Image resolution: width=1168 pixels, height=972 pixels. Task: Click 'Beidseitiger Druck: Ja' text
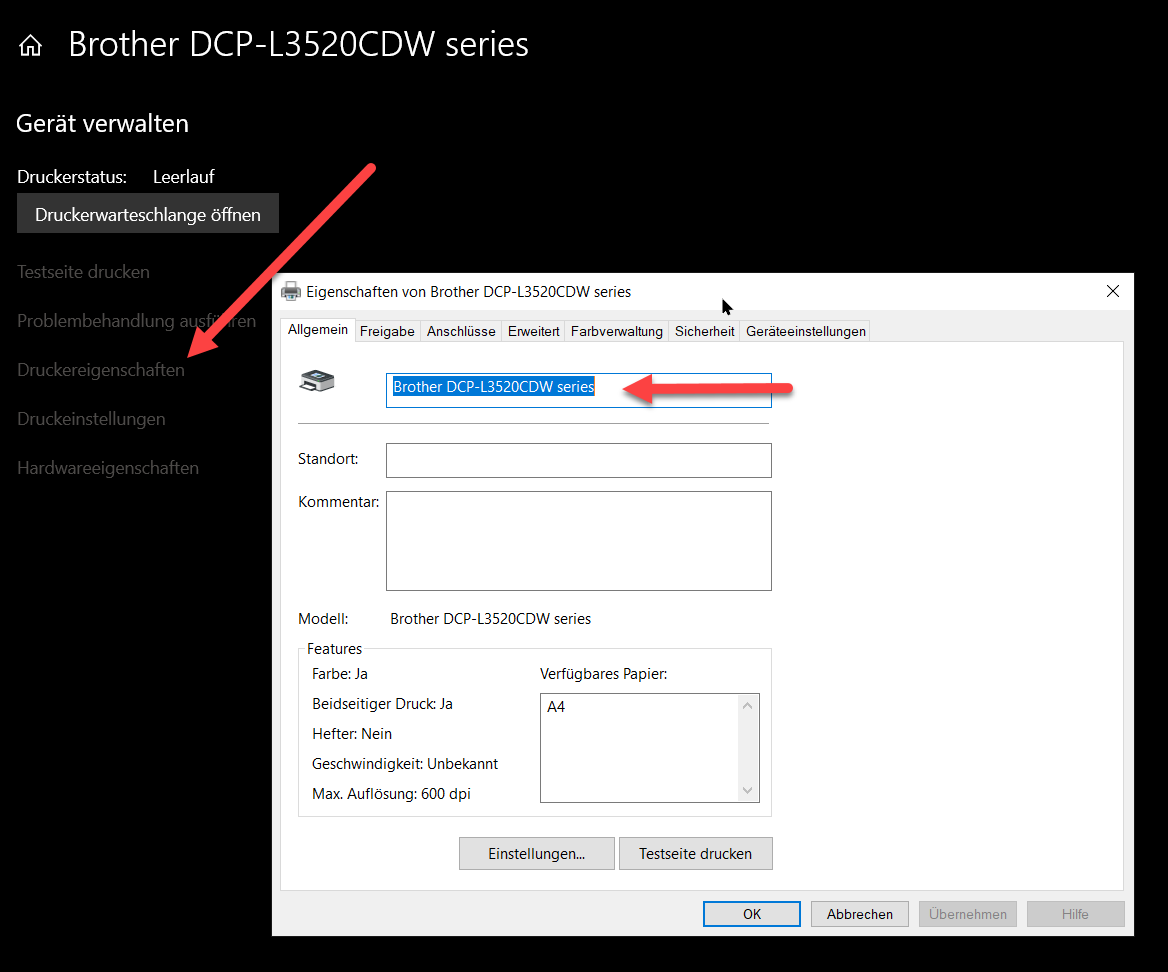pyautogui.click(x=382, y=704)
